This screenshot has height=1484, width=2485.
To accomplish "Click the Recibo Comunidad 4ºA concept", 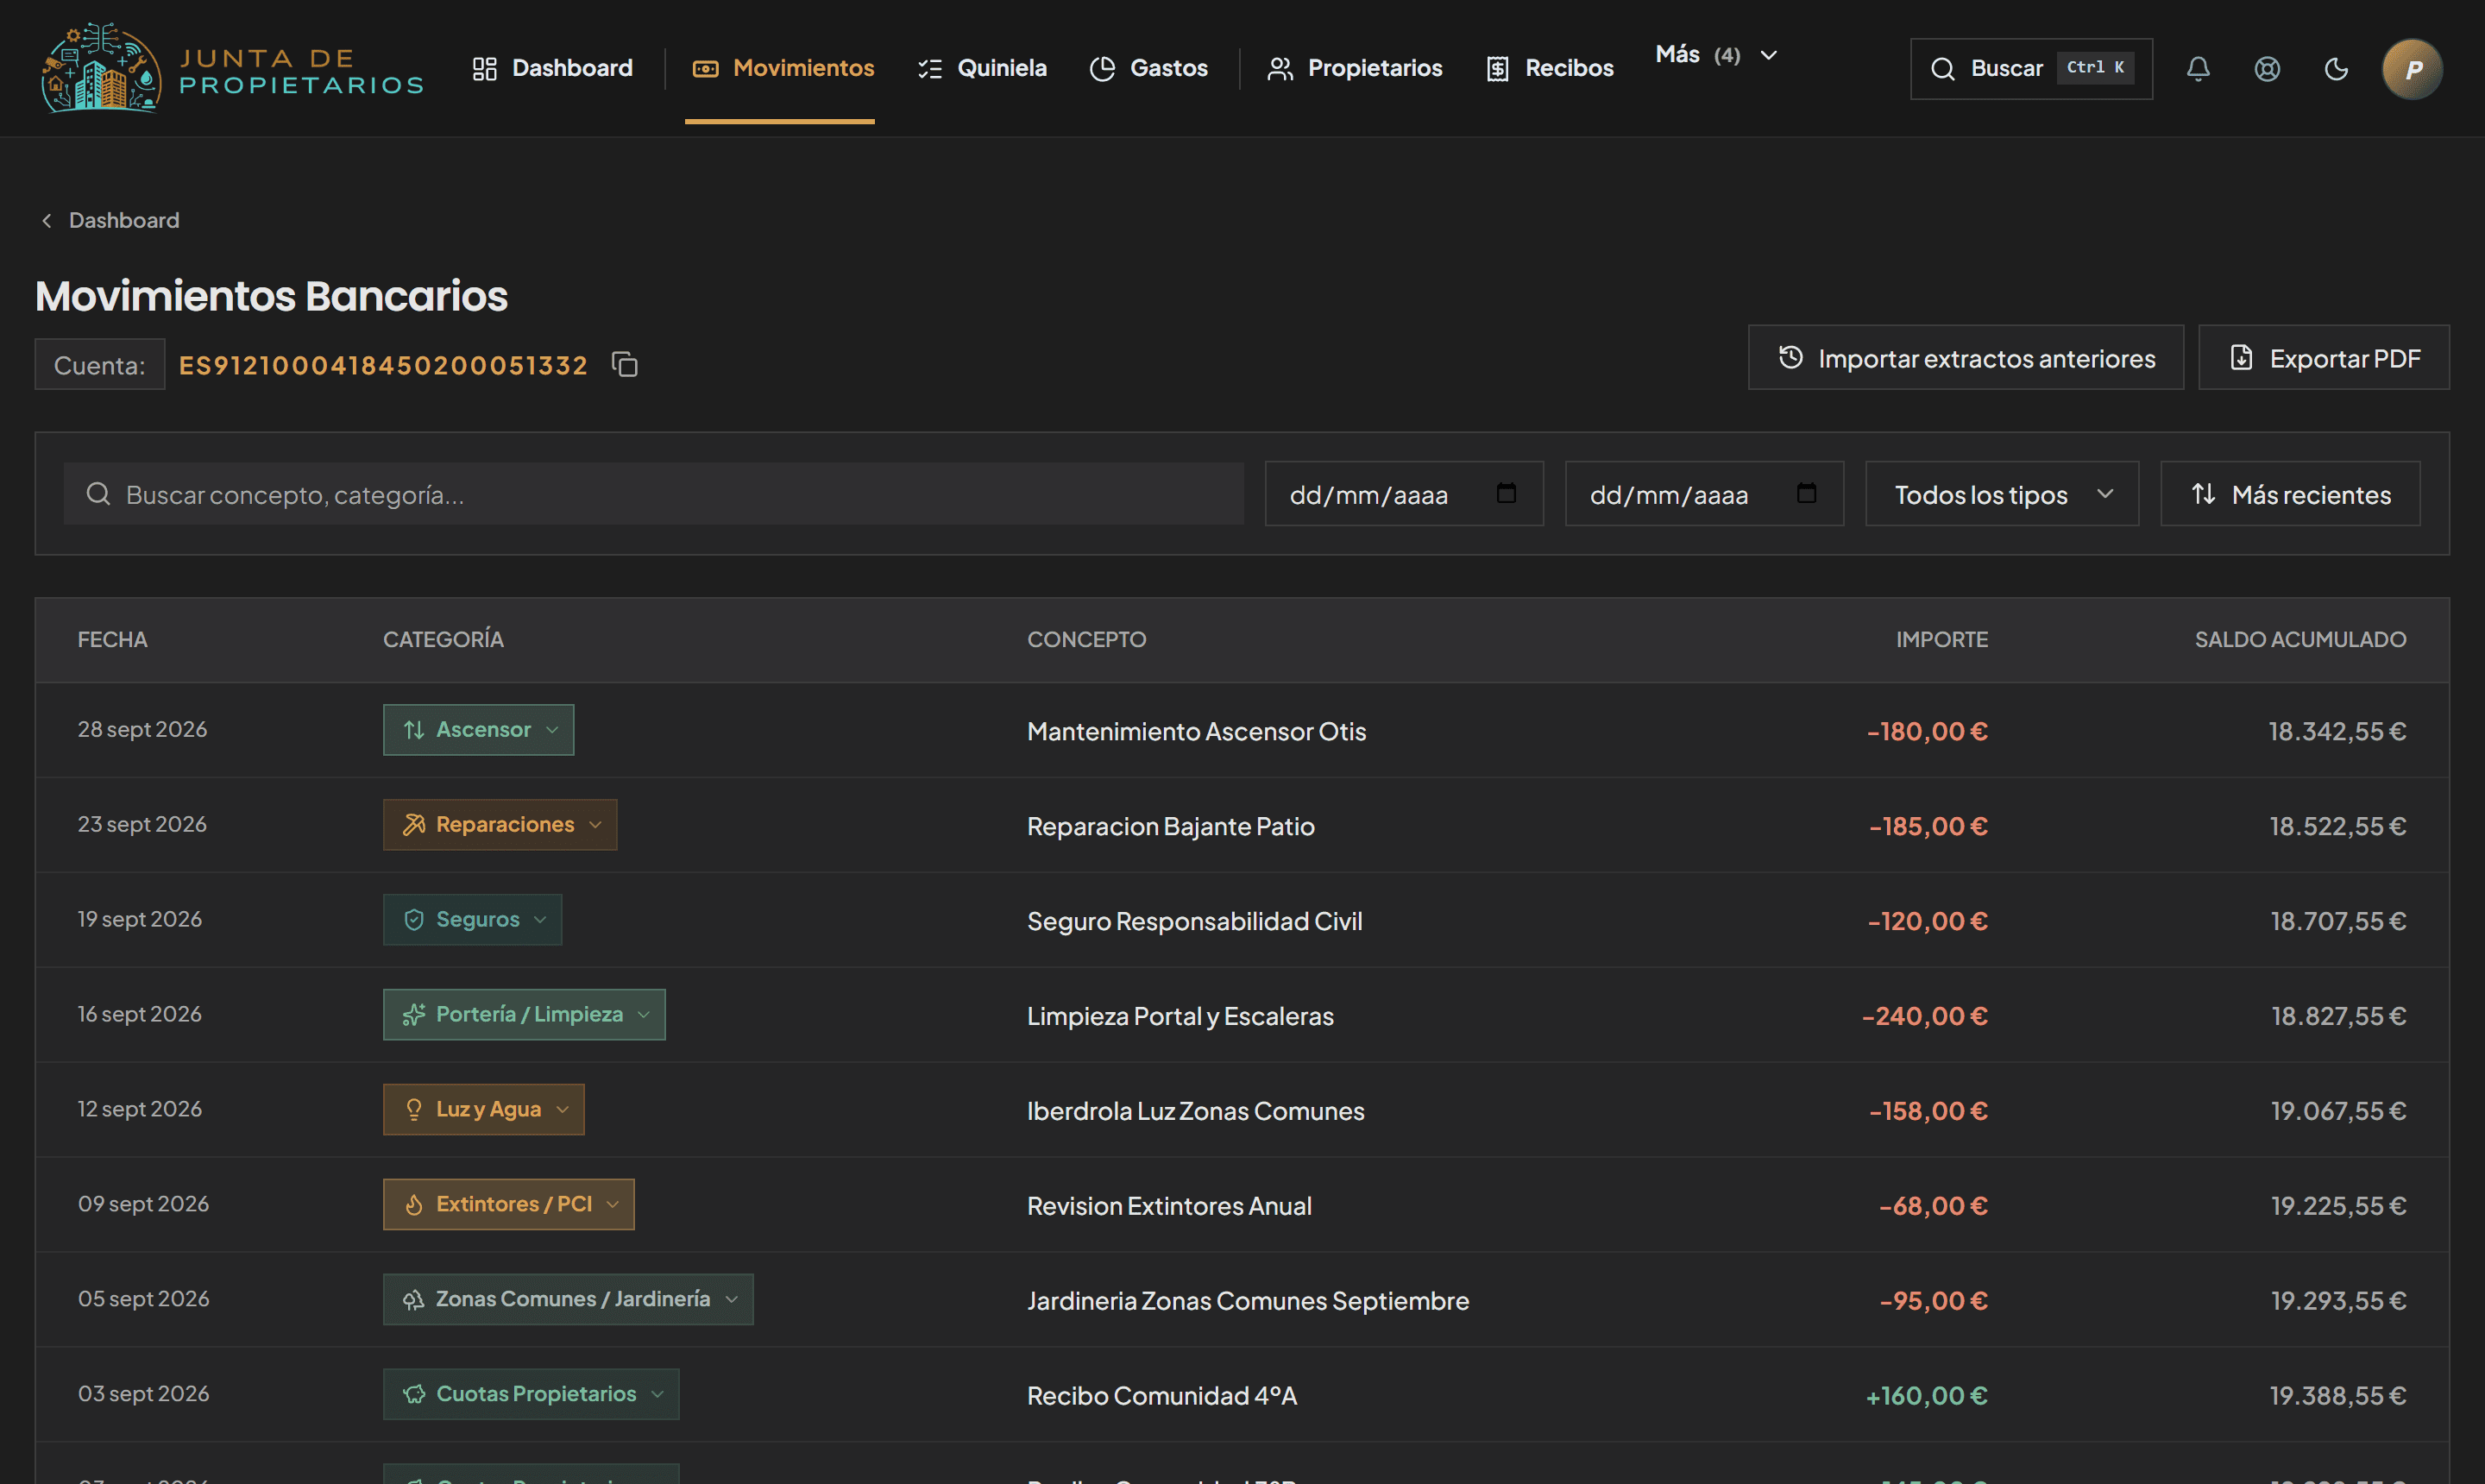I will pyautogui.click(x=1162, y=1396).
